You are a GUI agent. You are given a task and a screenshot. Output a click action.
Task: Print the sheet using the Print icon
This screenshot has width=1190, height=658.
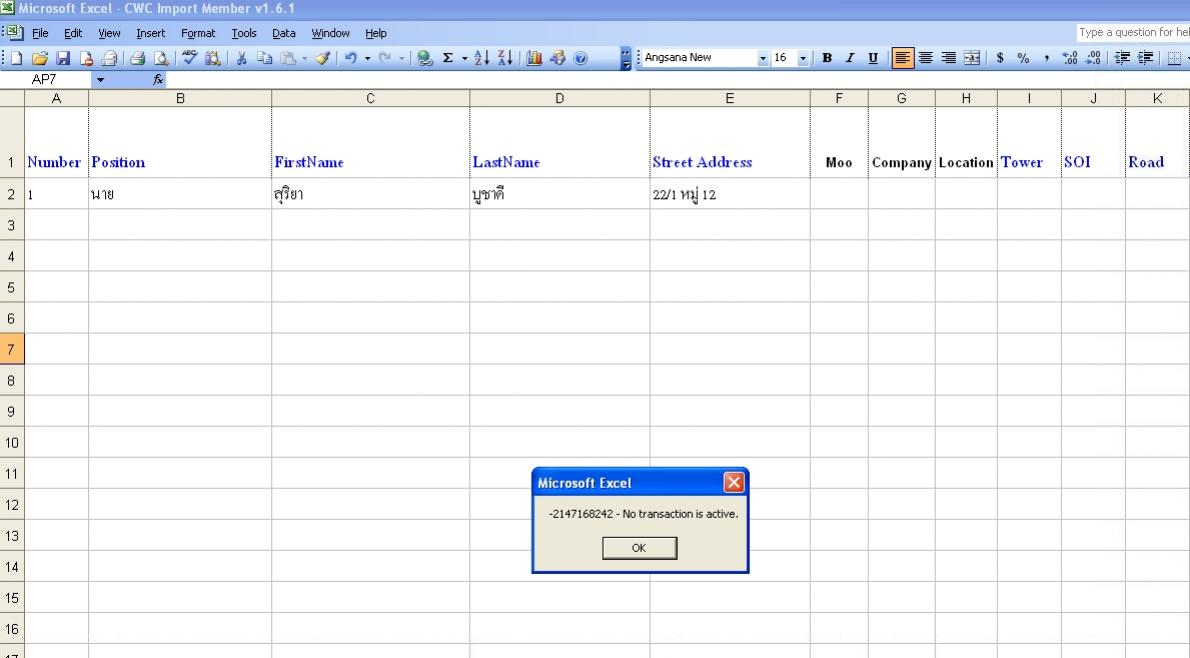137,58
